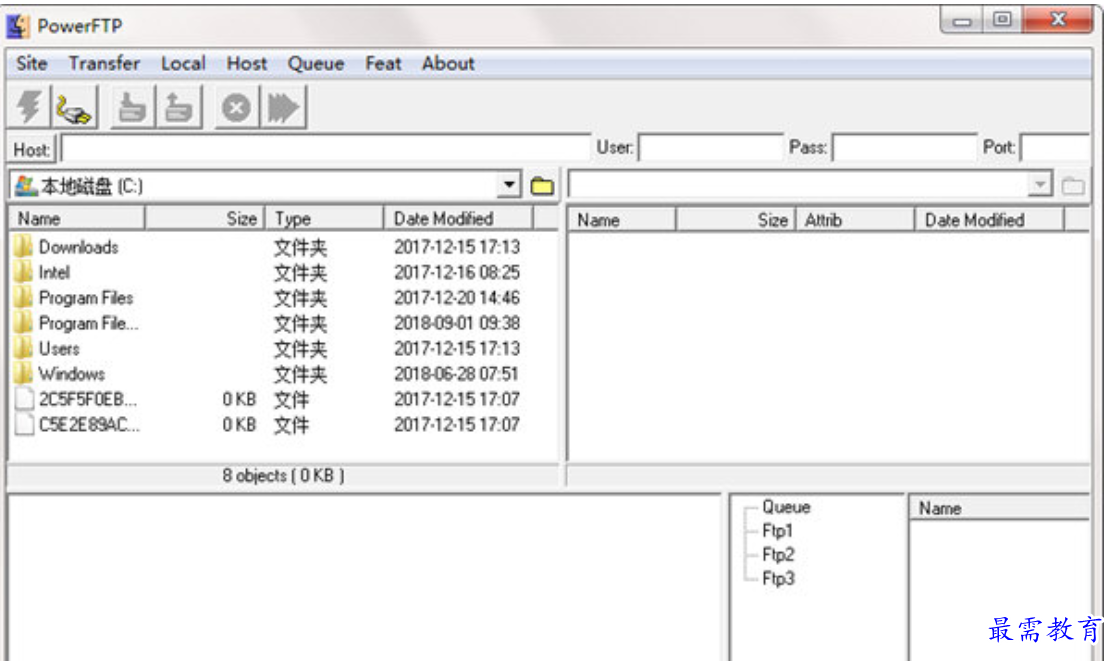1110x661 pixels.
Task: Sort remote files by Date Modified
Action: [990, 220]
